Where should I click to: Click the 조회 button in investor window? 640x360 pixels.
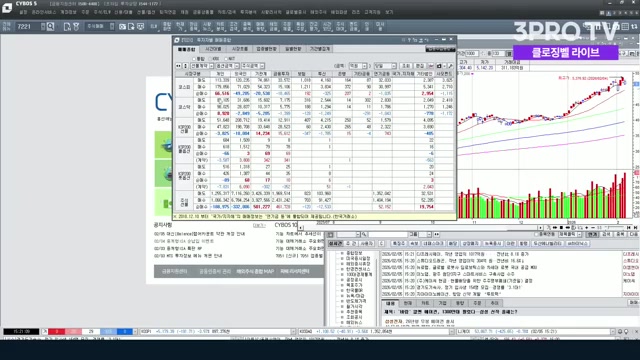point(406,66)
